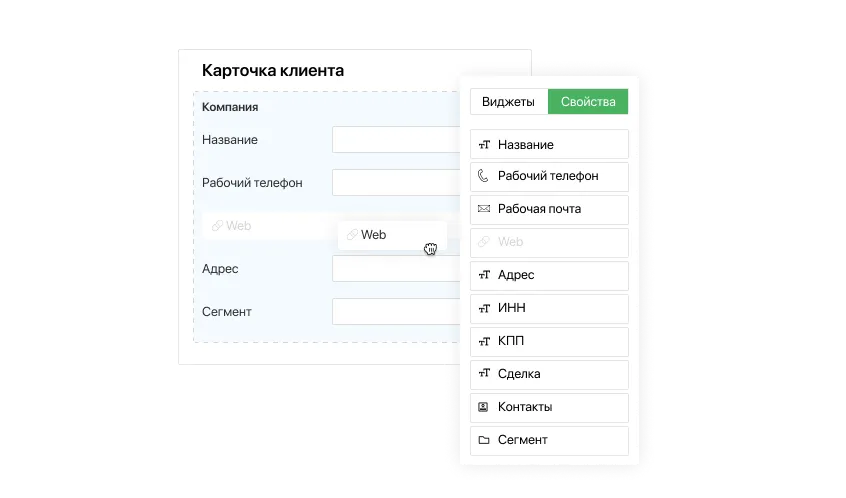846x498 pixels.
Task: Click the text icon beside КПП property
Action: tap(484, 341)
